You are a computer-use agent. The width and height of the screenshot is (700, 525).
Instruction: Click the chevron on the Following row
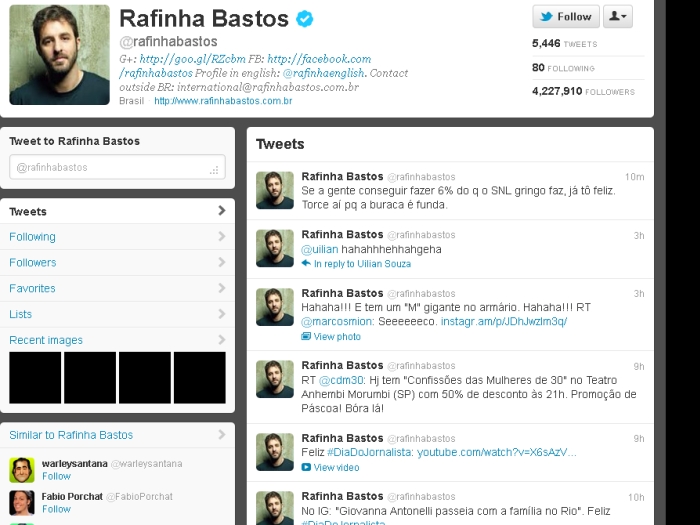pyautogui.click(x=221, y=237)
